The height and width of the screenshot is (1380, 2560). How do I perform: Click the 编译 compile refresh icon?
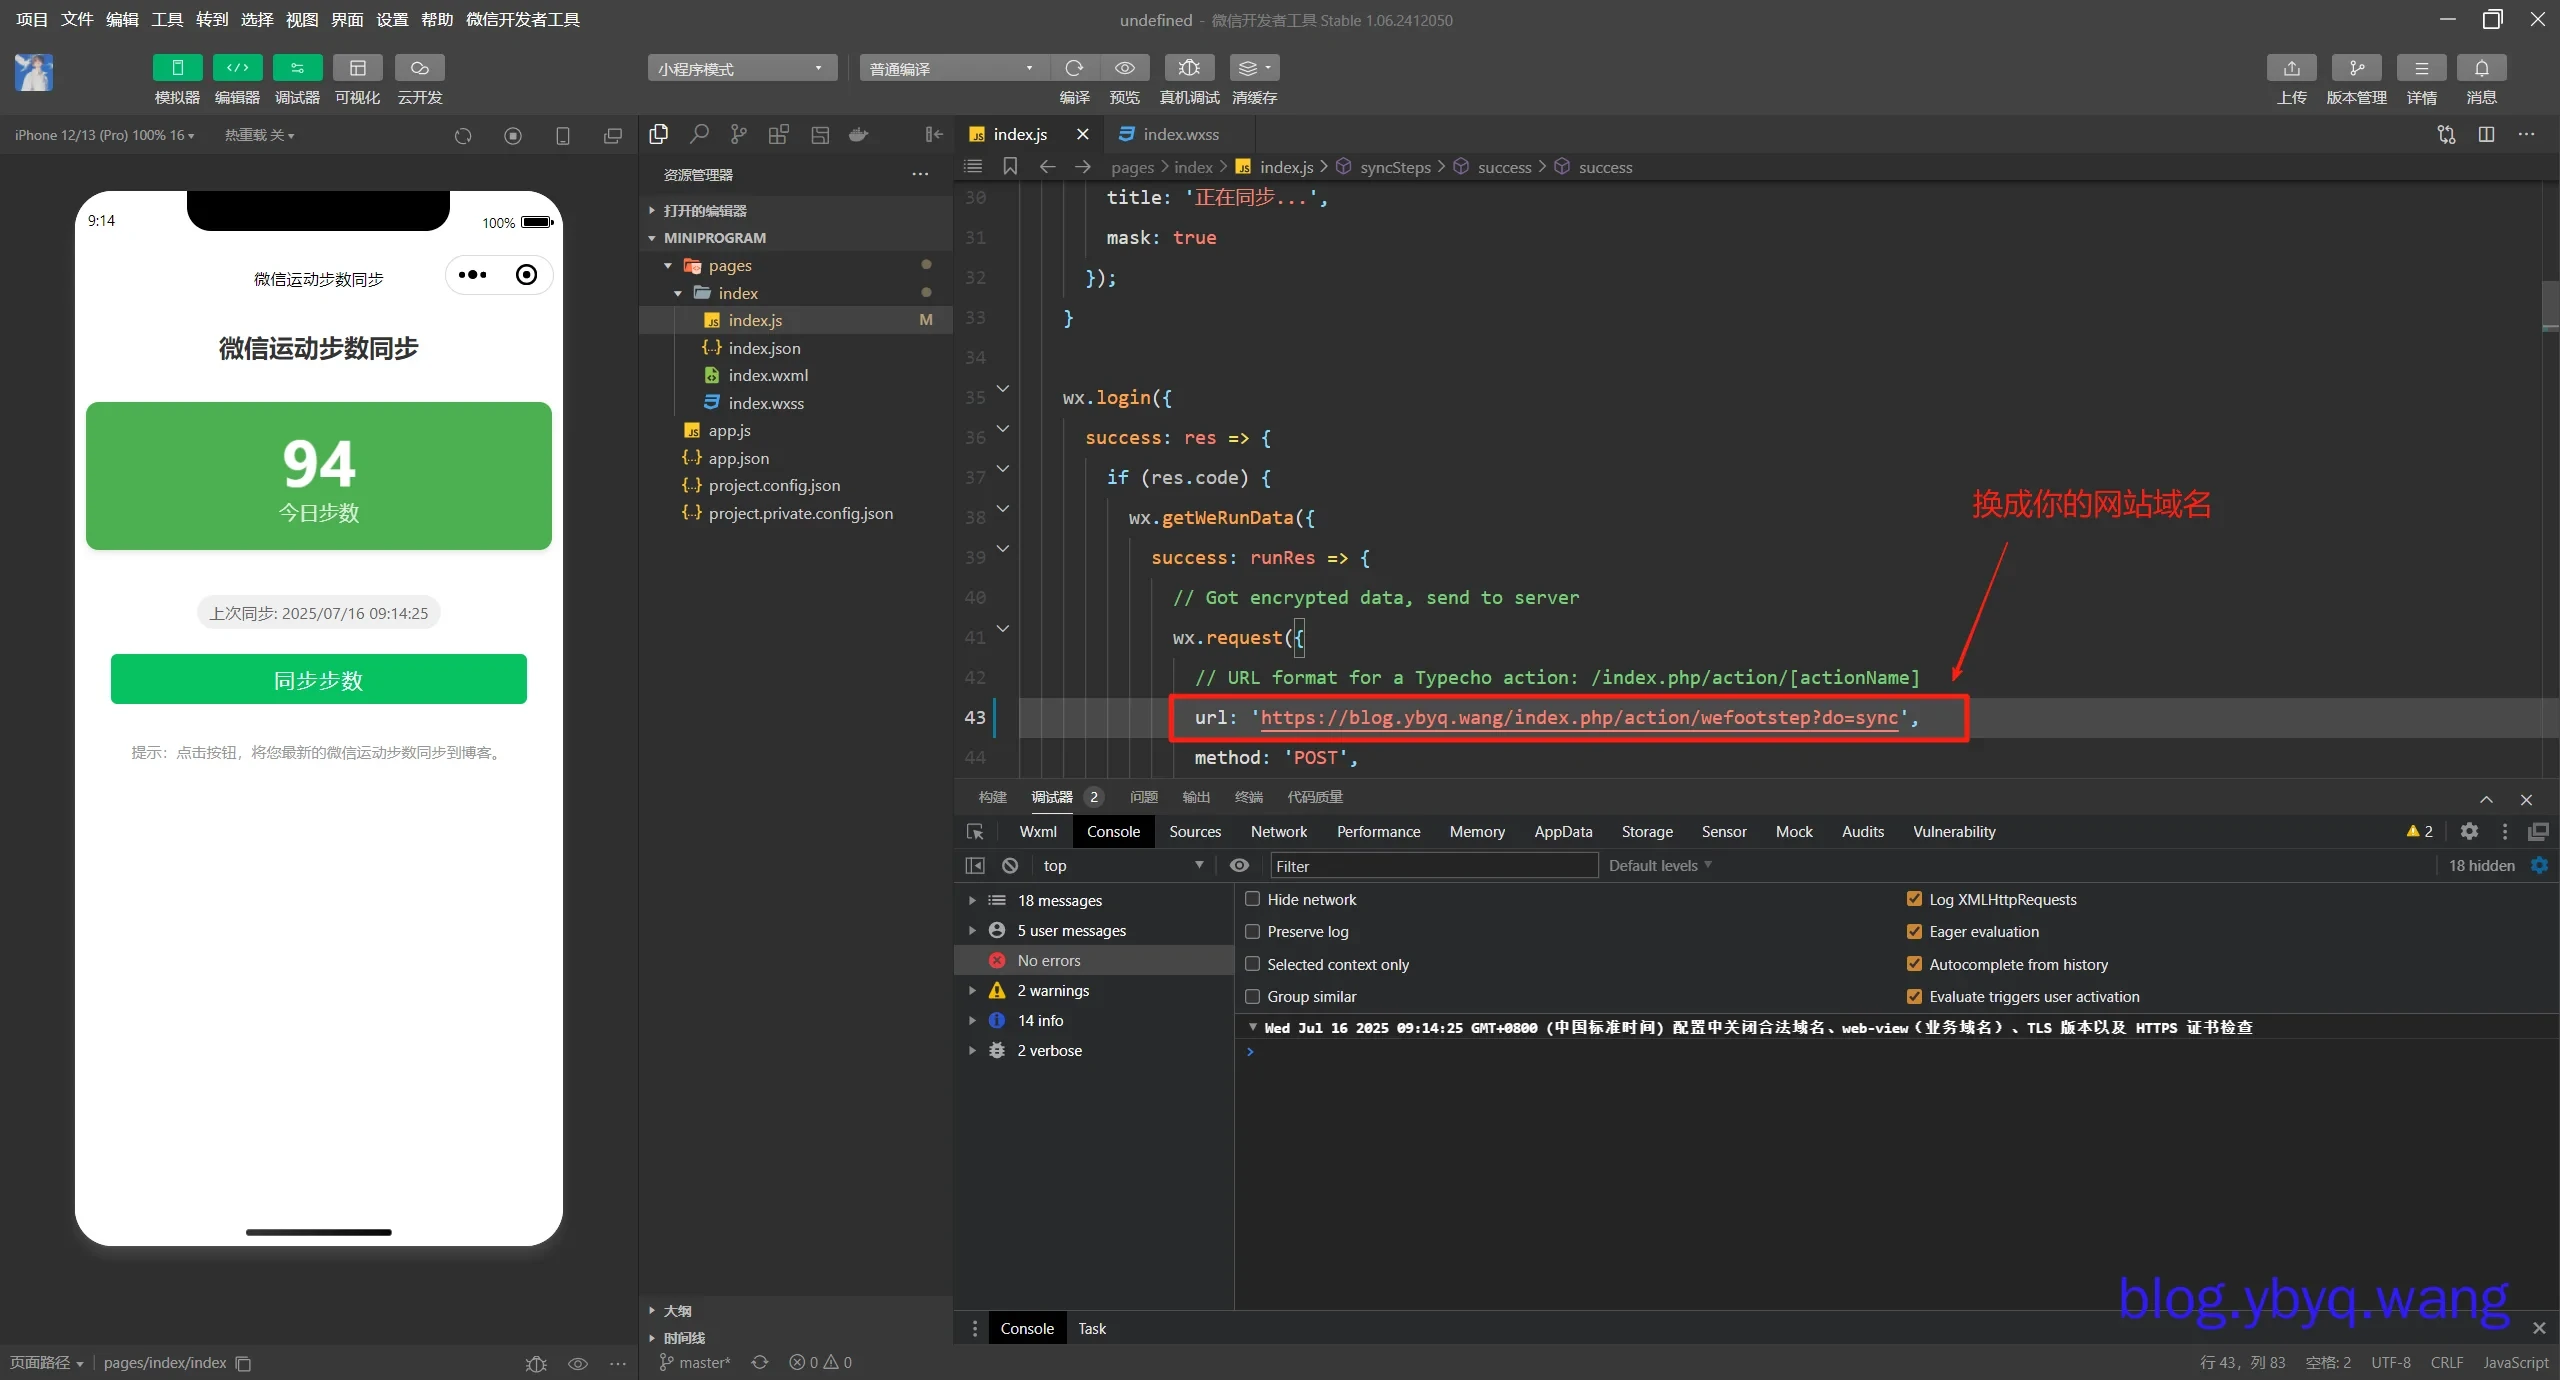coord(1074,68)
